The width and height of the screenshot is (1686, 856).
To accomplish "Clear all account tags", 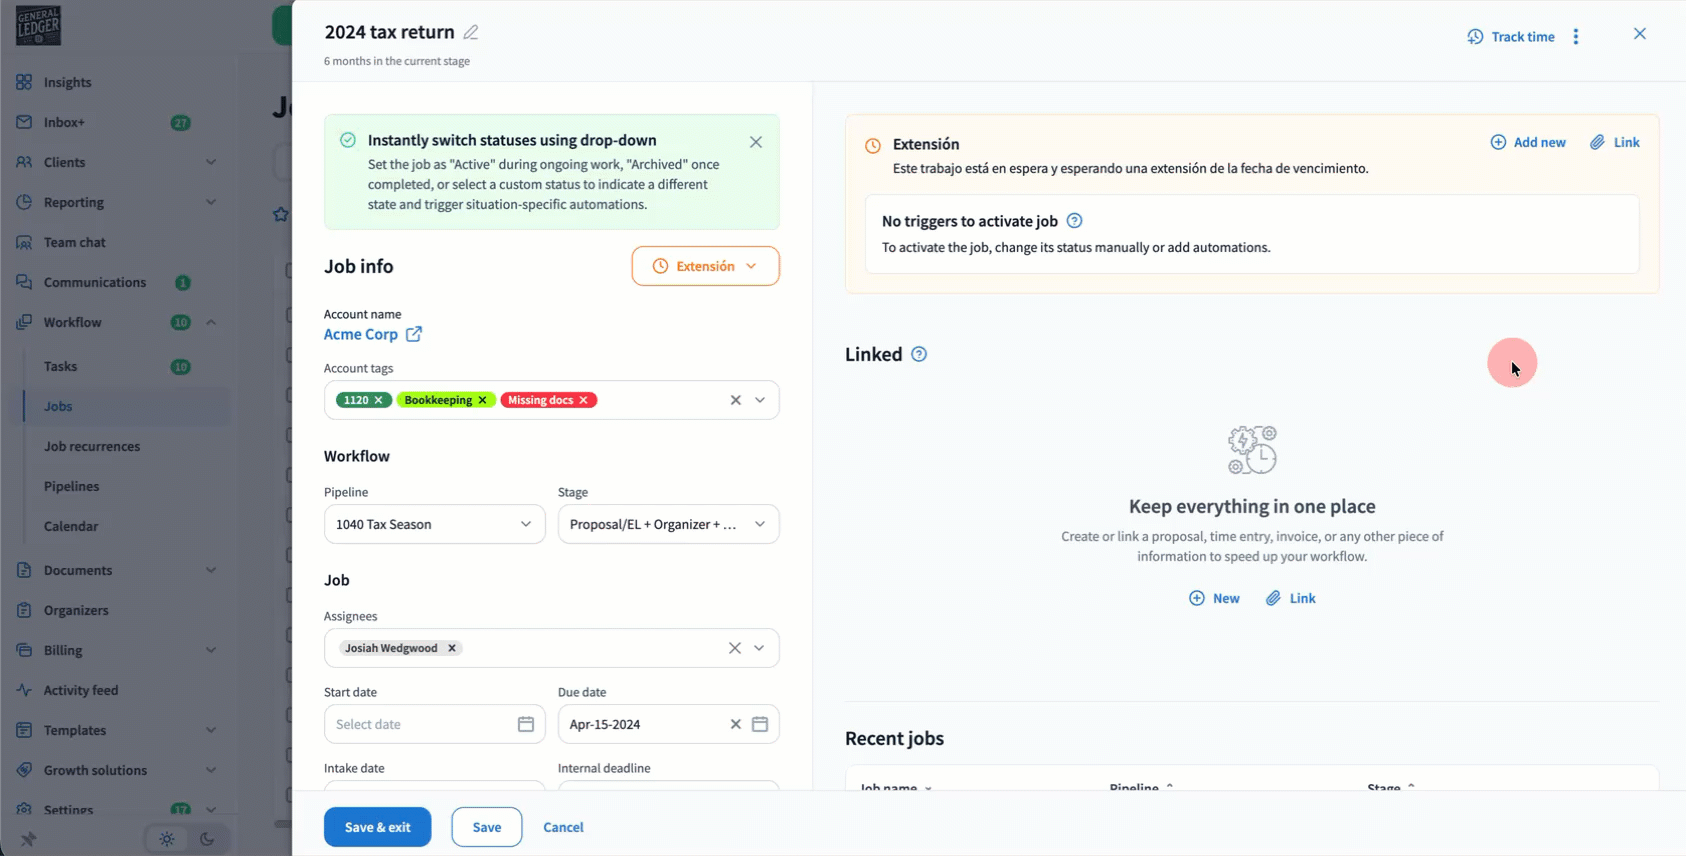I will [x=736, y=400].
